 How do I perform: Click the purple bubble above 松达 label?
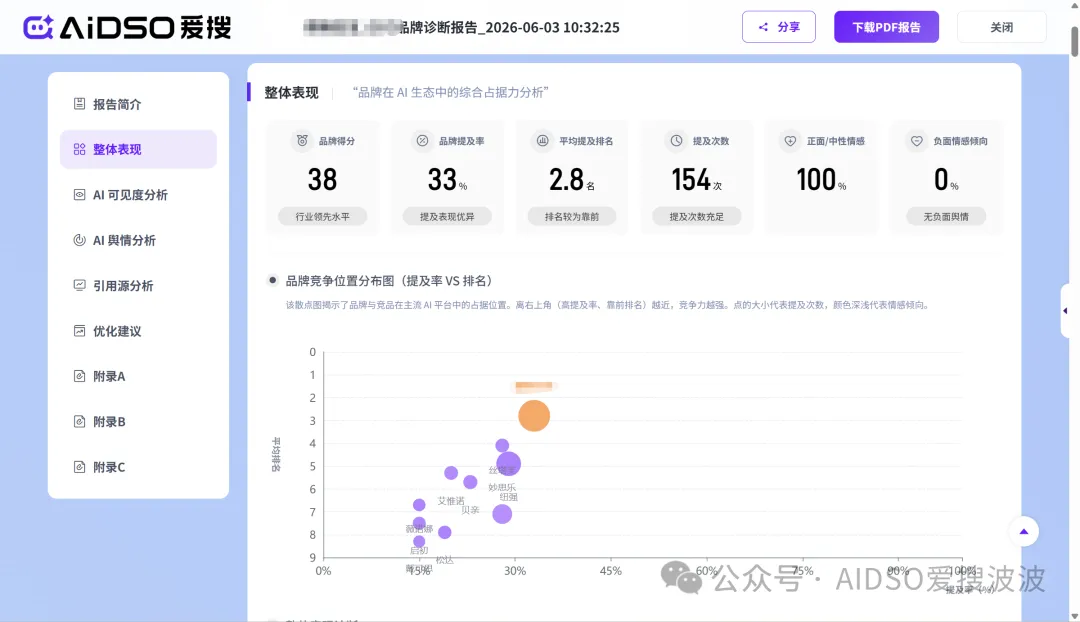(x=444, y=532)
